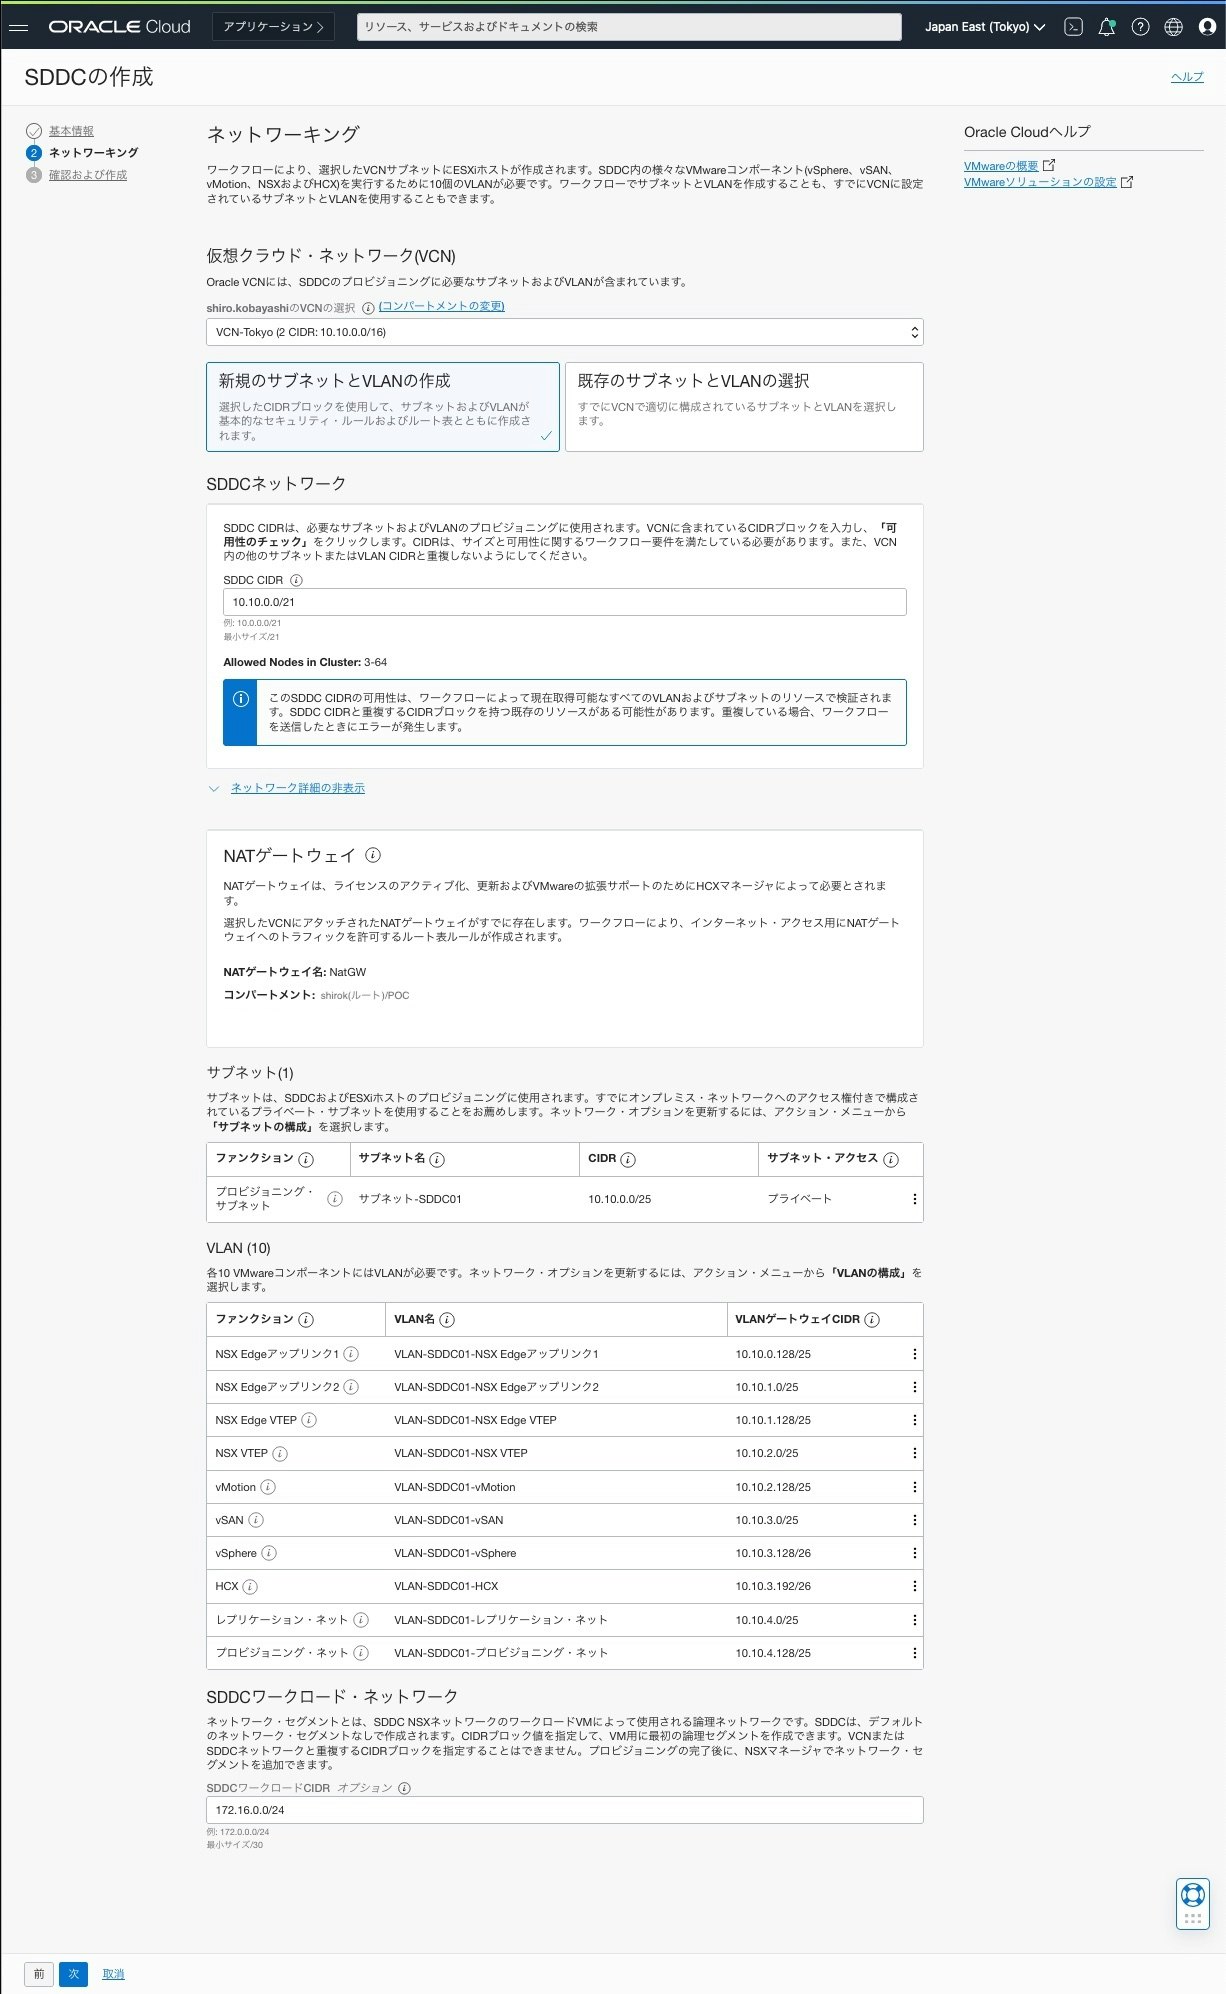The image size is (1226, 1994).
Task: Select 既存のサブネットとVLANの選択 option card
Action: point(744,407)
